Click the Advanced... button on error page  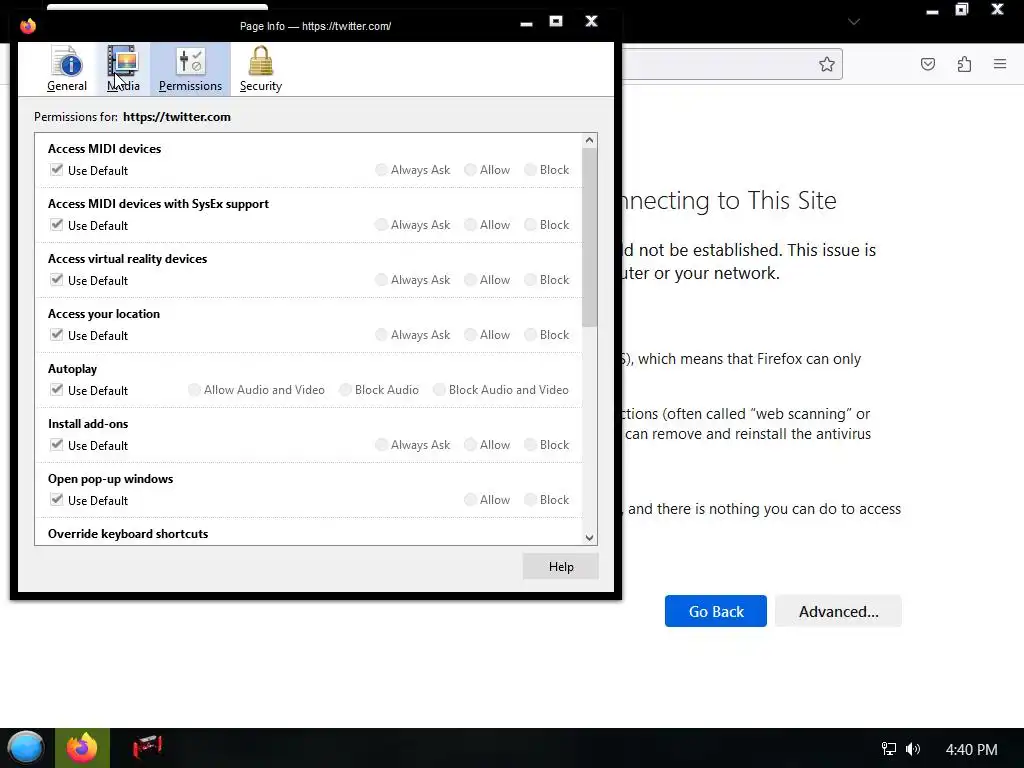pos(839,611)
